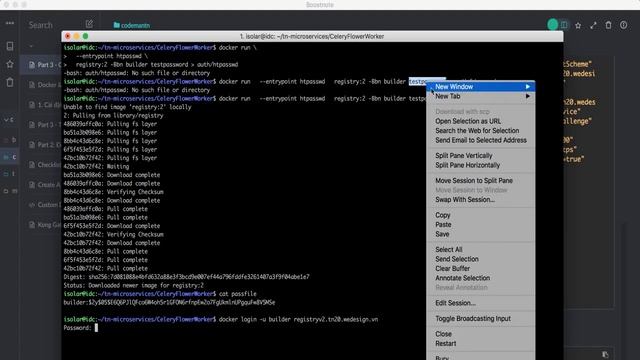Select the 'Checklist' note in Boostnote list

coord(41,165)
